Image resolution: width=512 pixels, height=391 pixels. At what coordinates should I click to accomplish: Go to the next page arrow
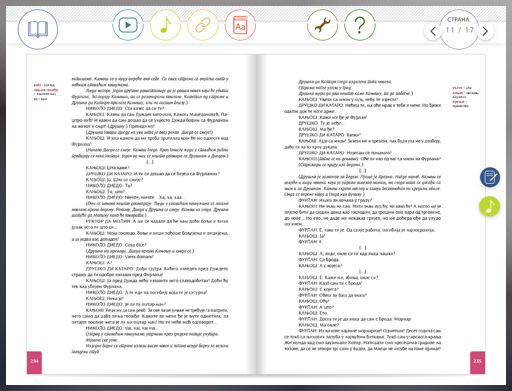485,31
